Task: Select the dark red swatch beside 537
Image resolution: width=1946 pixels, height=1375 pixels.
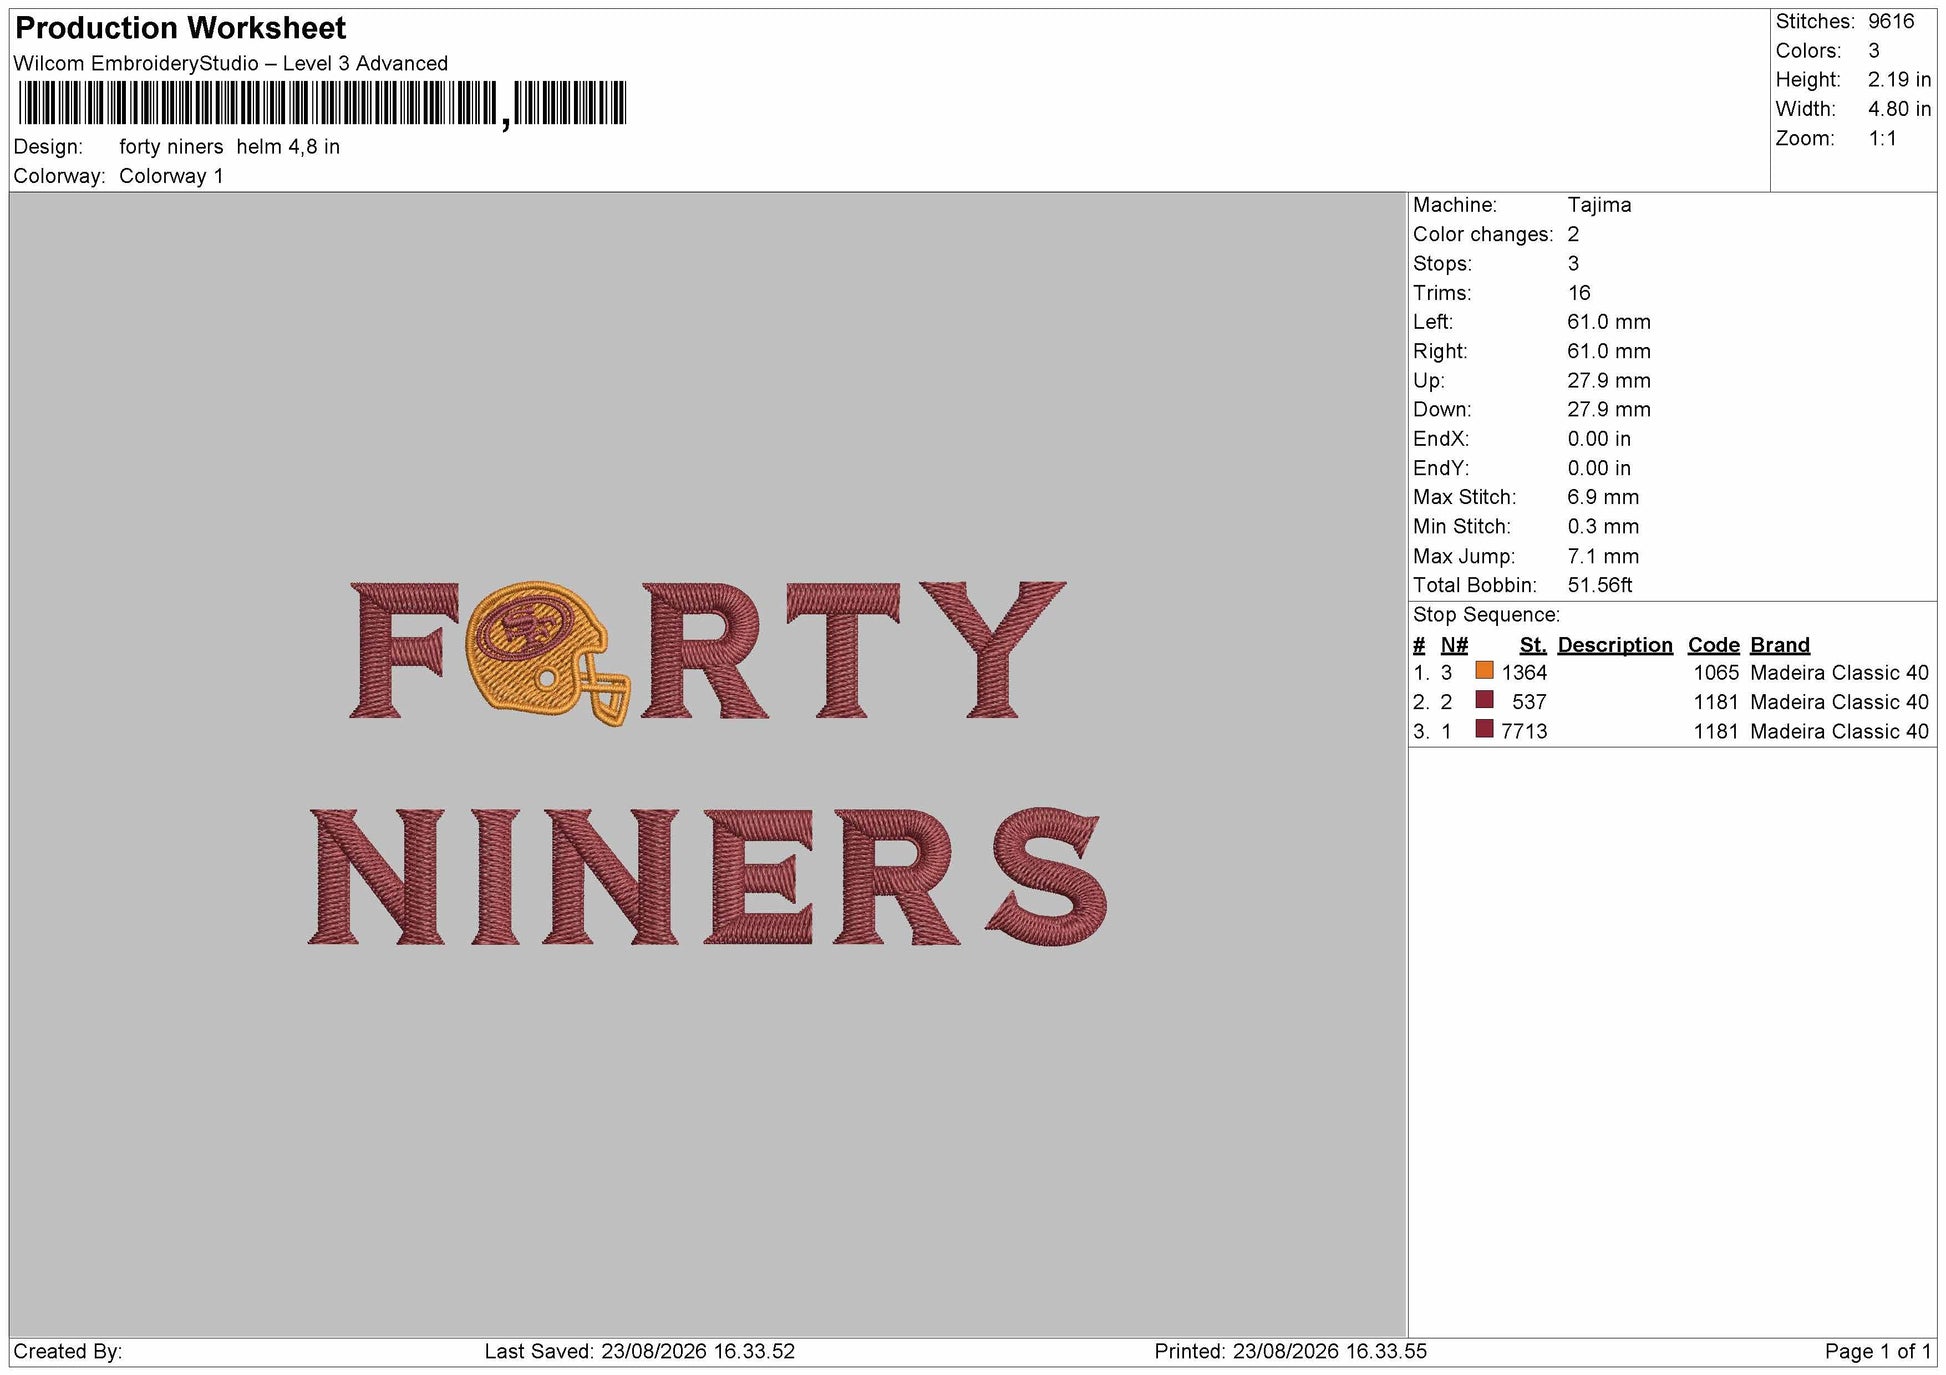Action: click(x=1484, y=700)
